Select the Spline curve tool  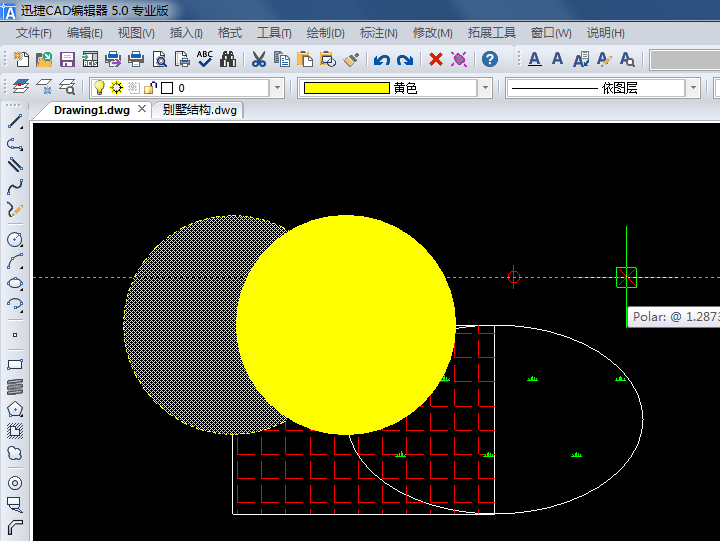coord(15,186)
